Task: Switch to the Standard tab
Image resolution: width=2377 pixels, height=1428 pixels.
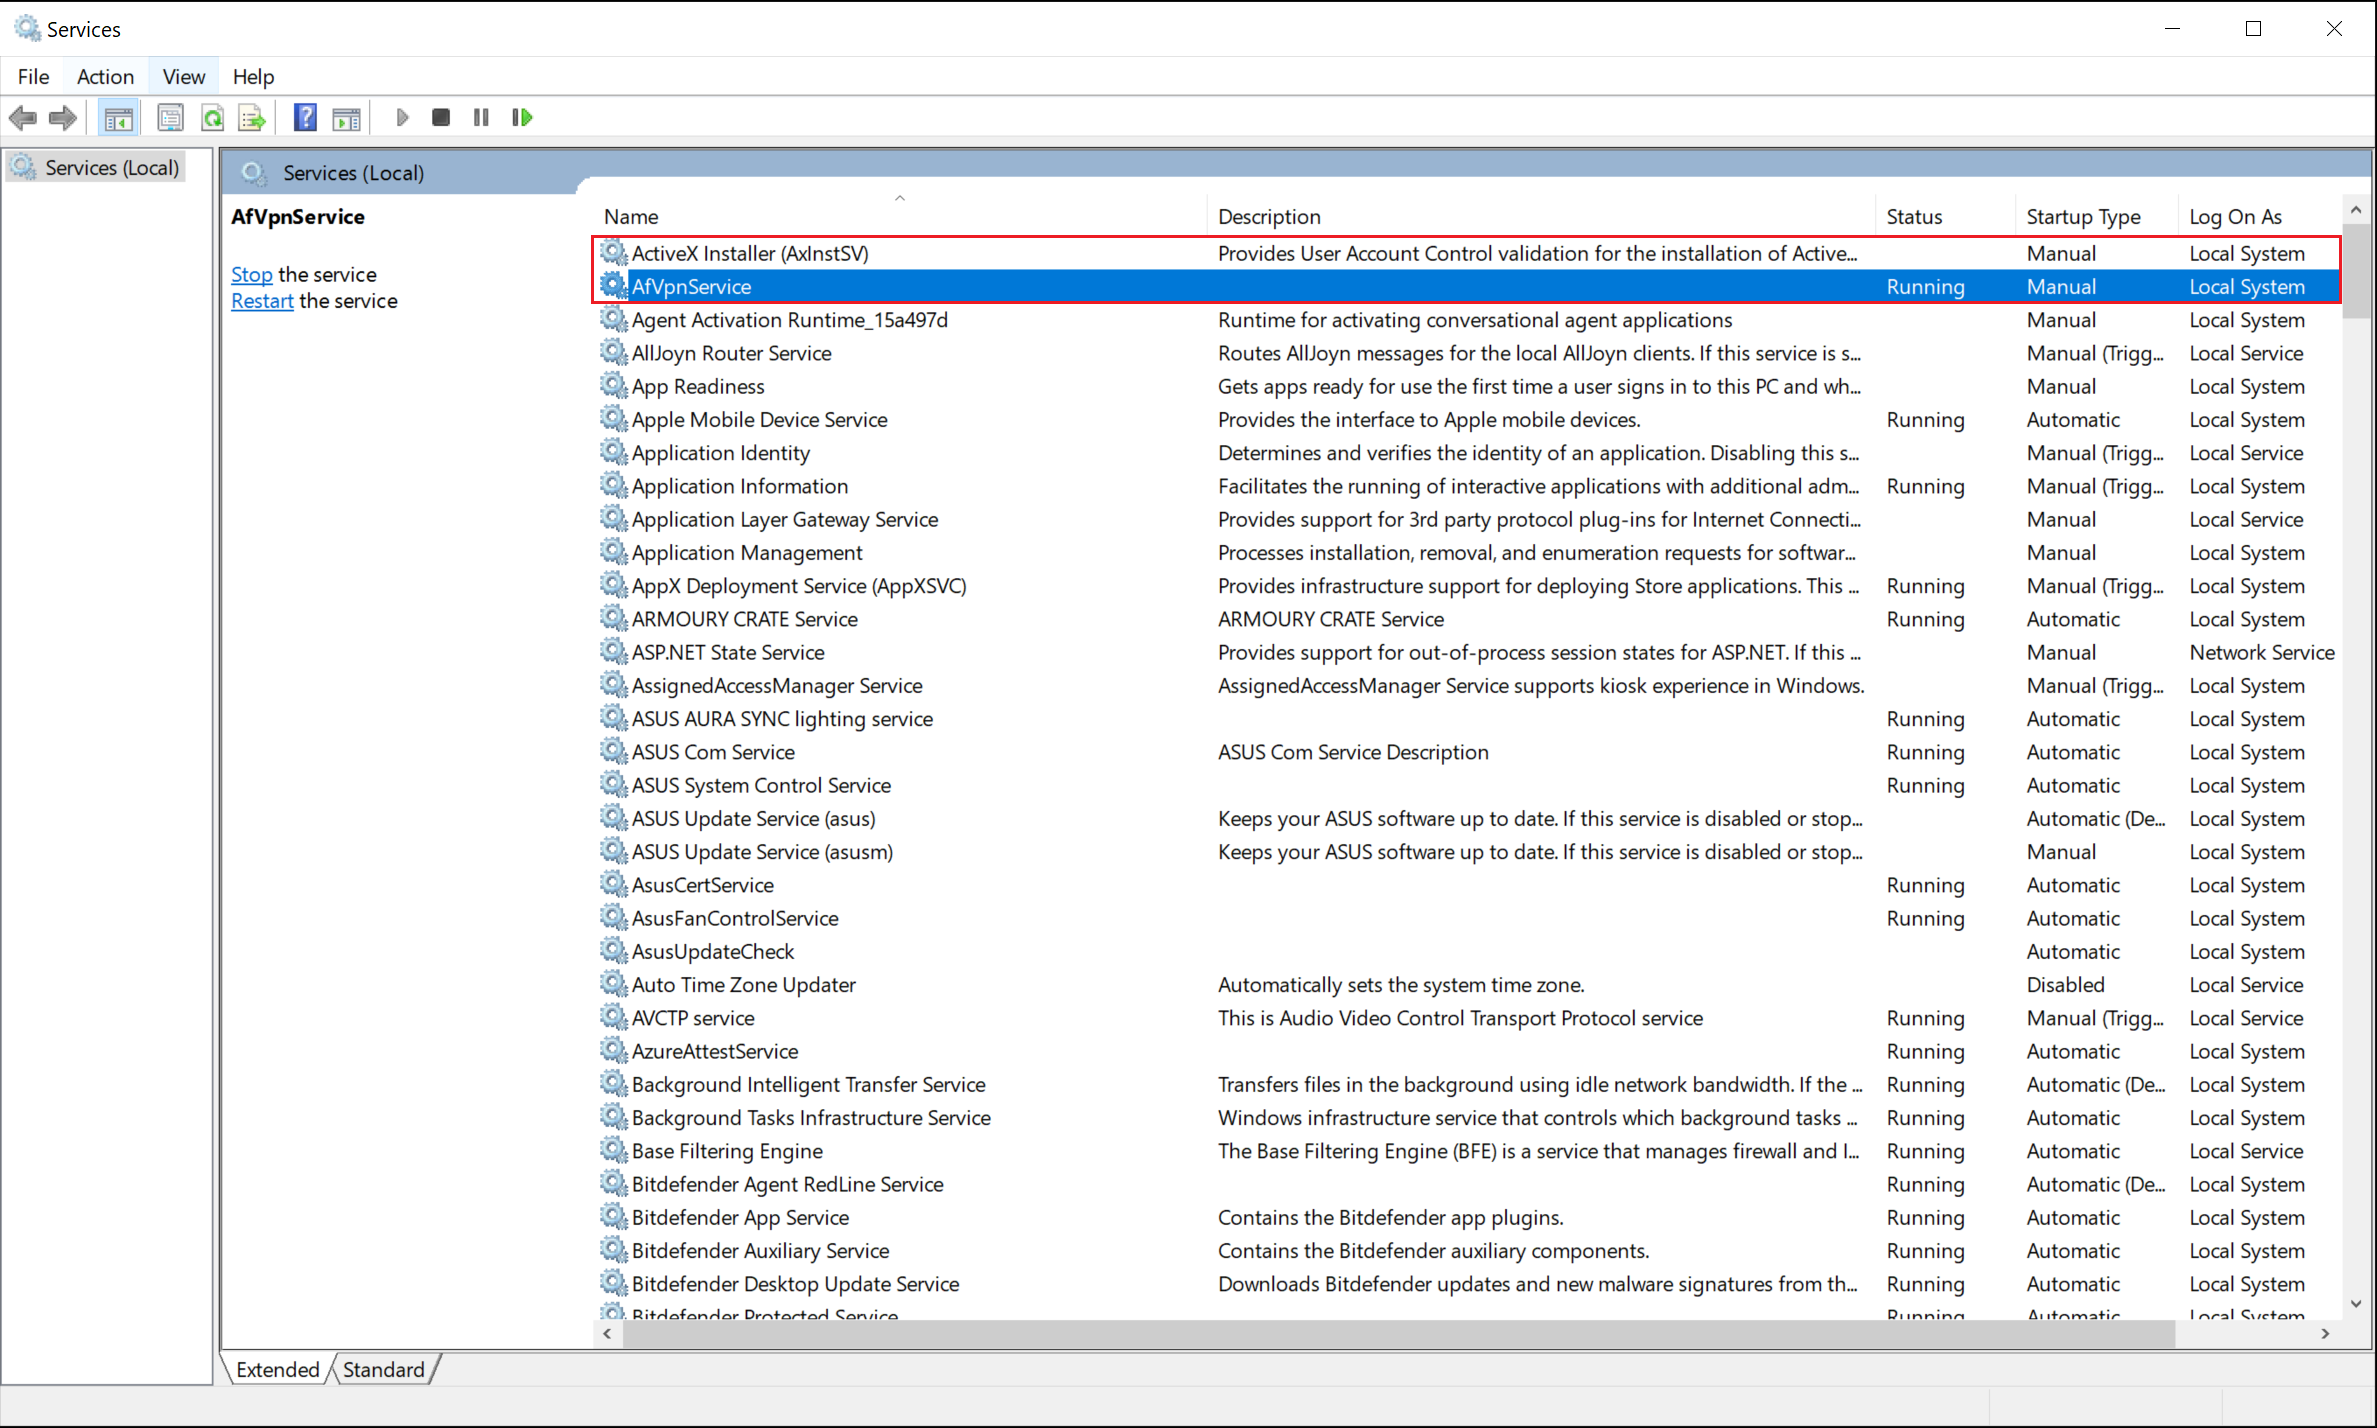Action: pos(384,1369)
